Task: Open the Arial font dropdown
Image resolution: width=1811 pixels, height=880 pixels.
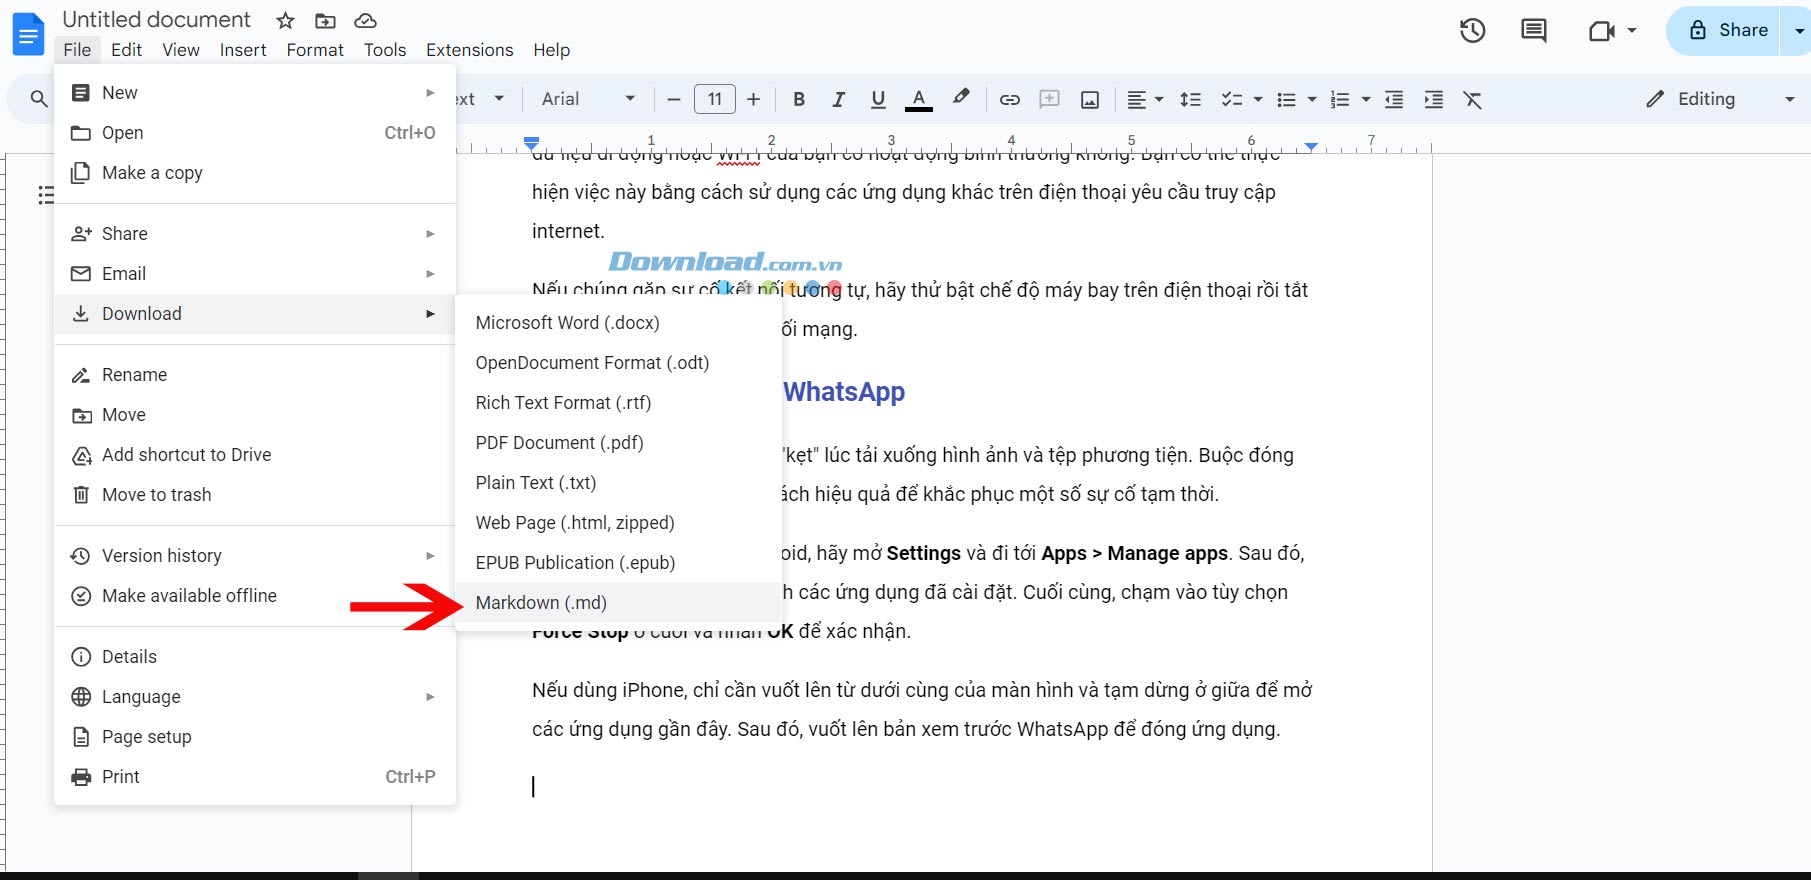Action: 588,99
